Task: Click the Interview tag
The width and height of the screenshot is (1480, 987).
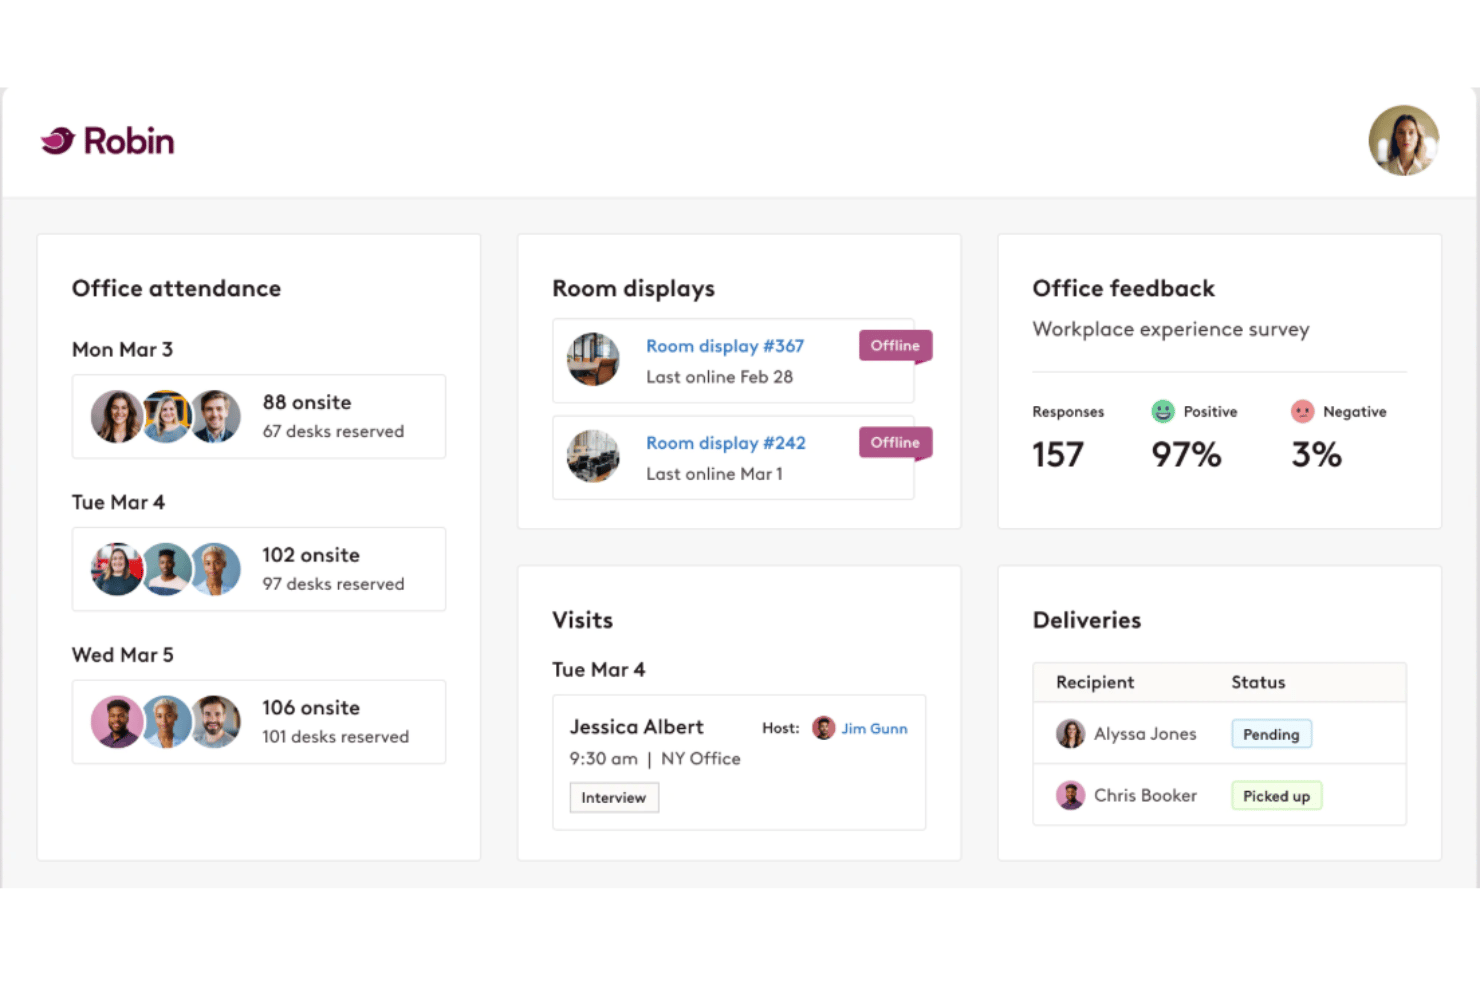Action: (x=614, y=798)
